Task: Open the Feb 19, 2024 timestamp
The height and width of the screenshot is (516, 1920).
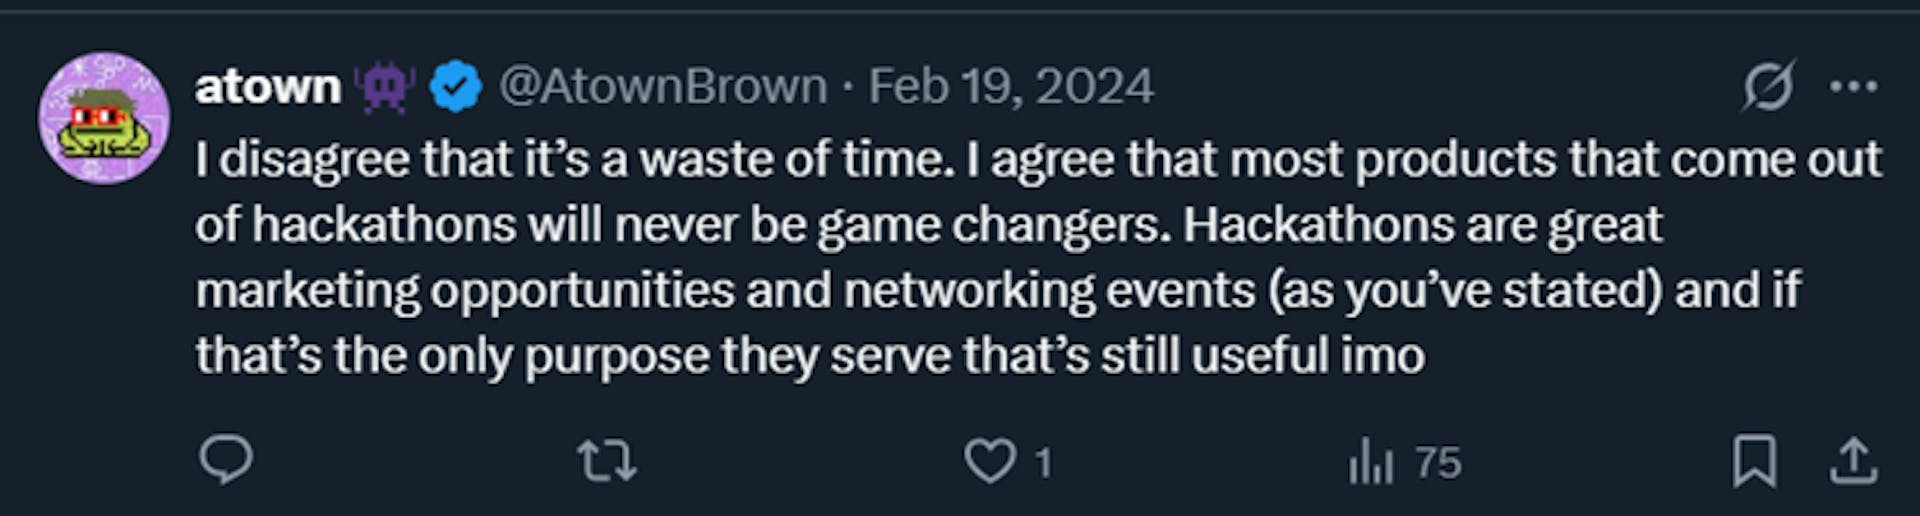Action: coord(1011,87)
